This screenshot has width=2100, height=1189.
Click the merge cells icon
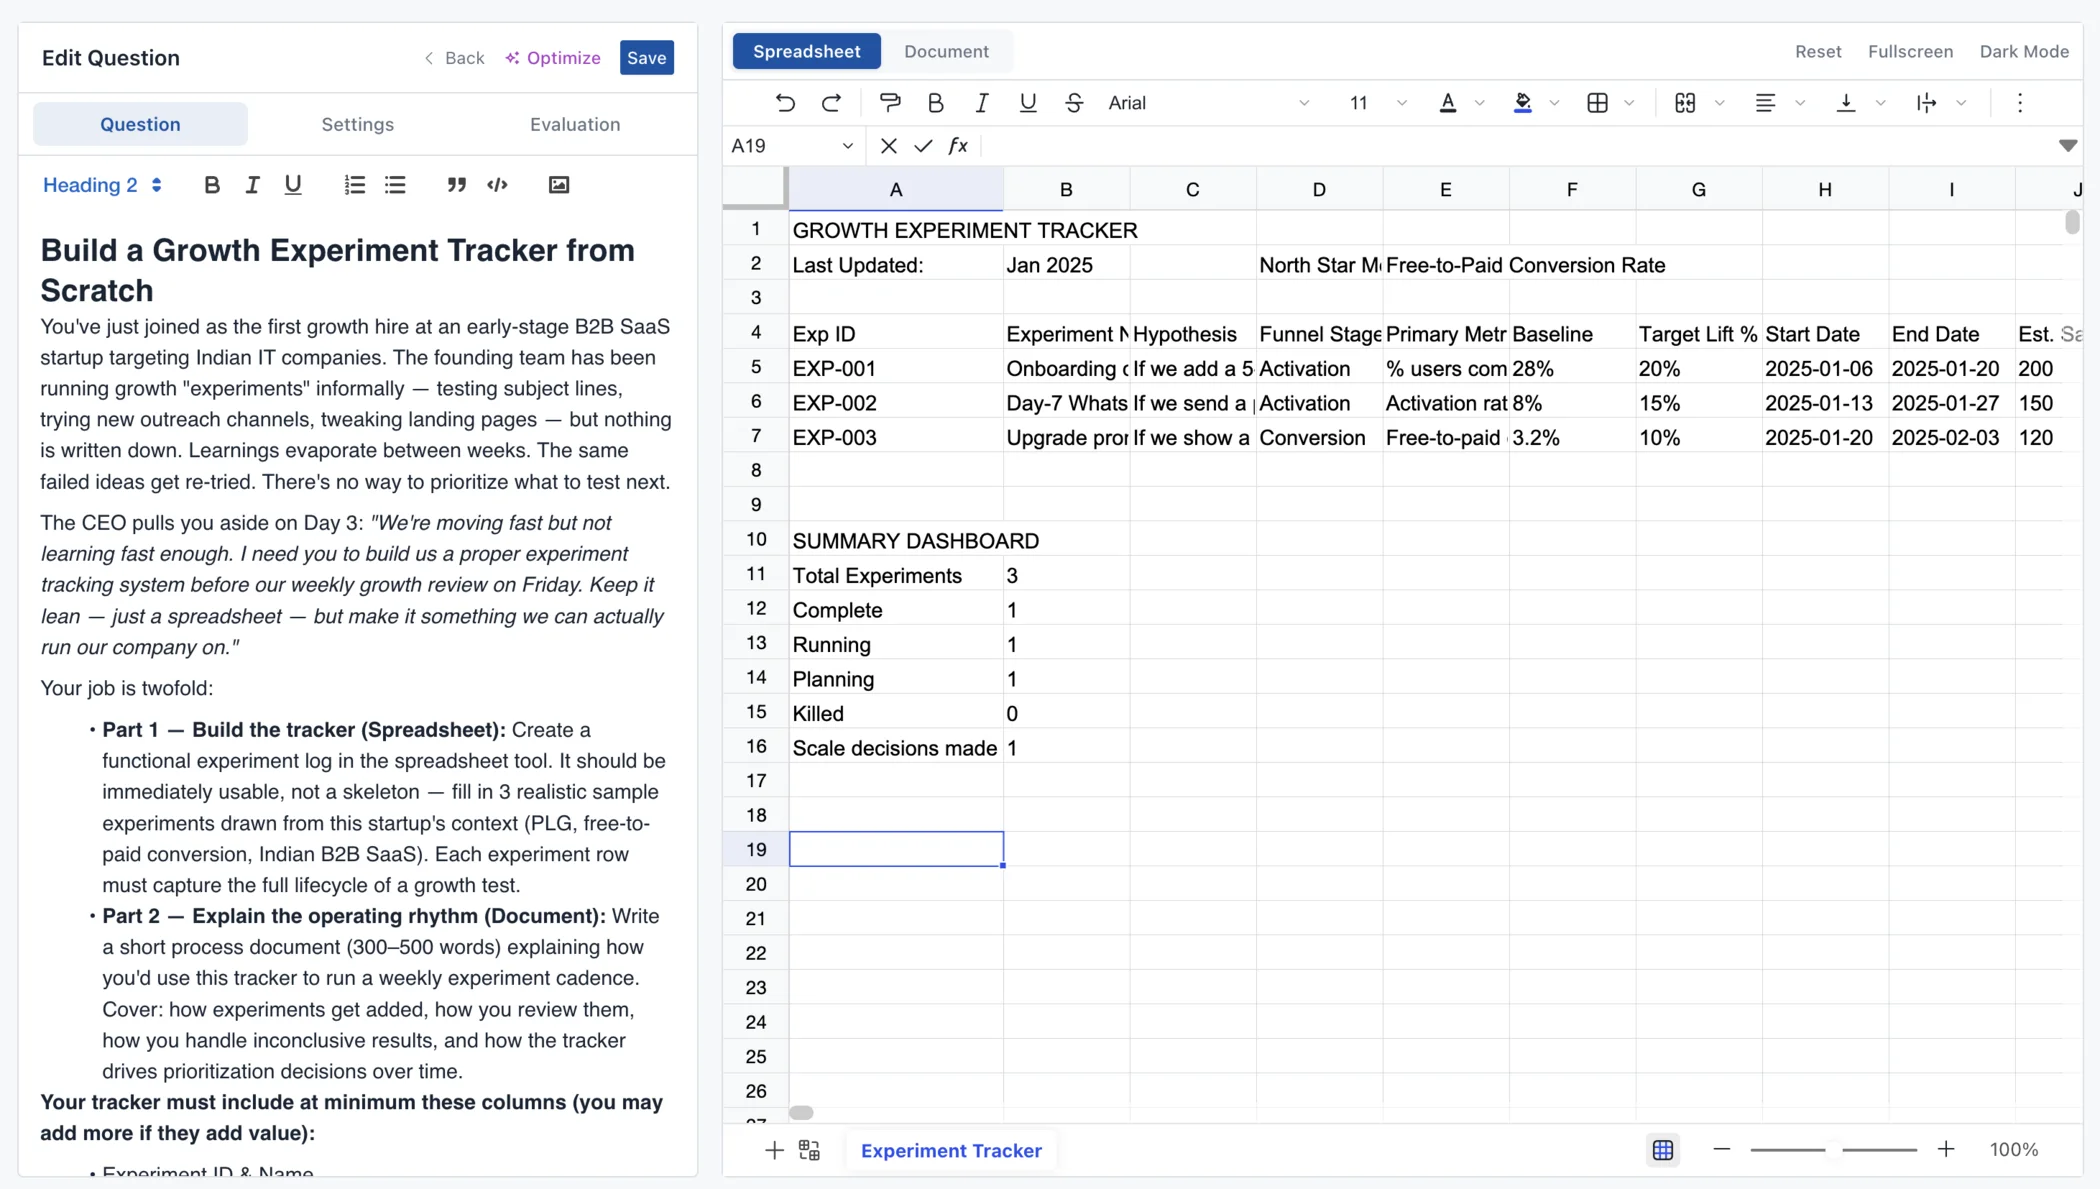pyautogui.click(x=1685, y=103)
